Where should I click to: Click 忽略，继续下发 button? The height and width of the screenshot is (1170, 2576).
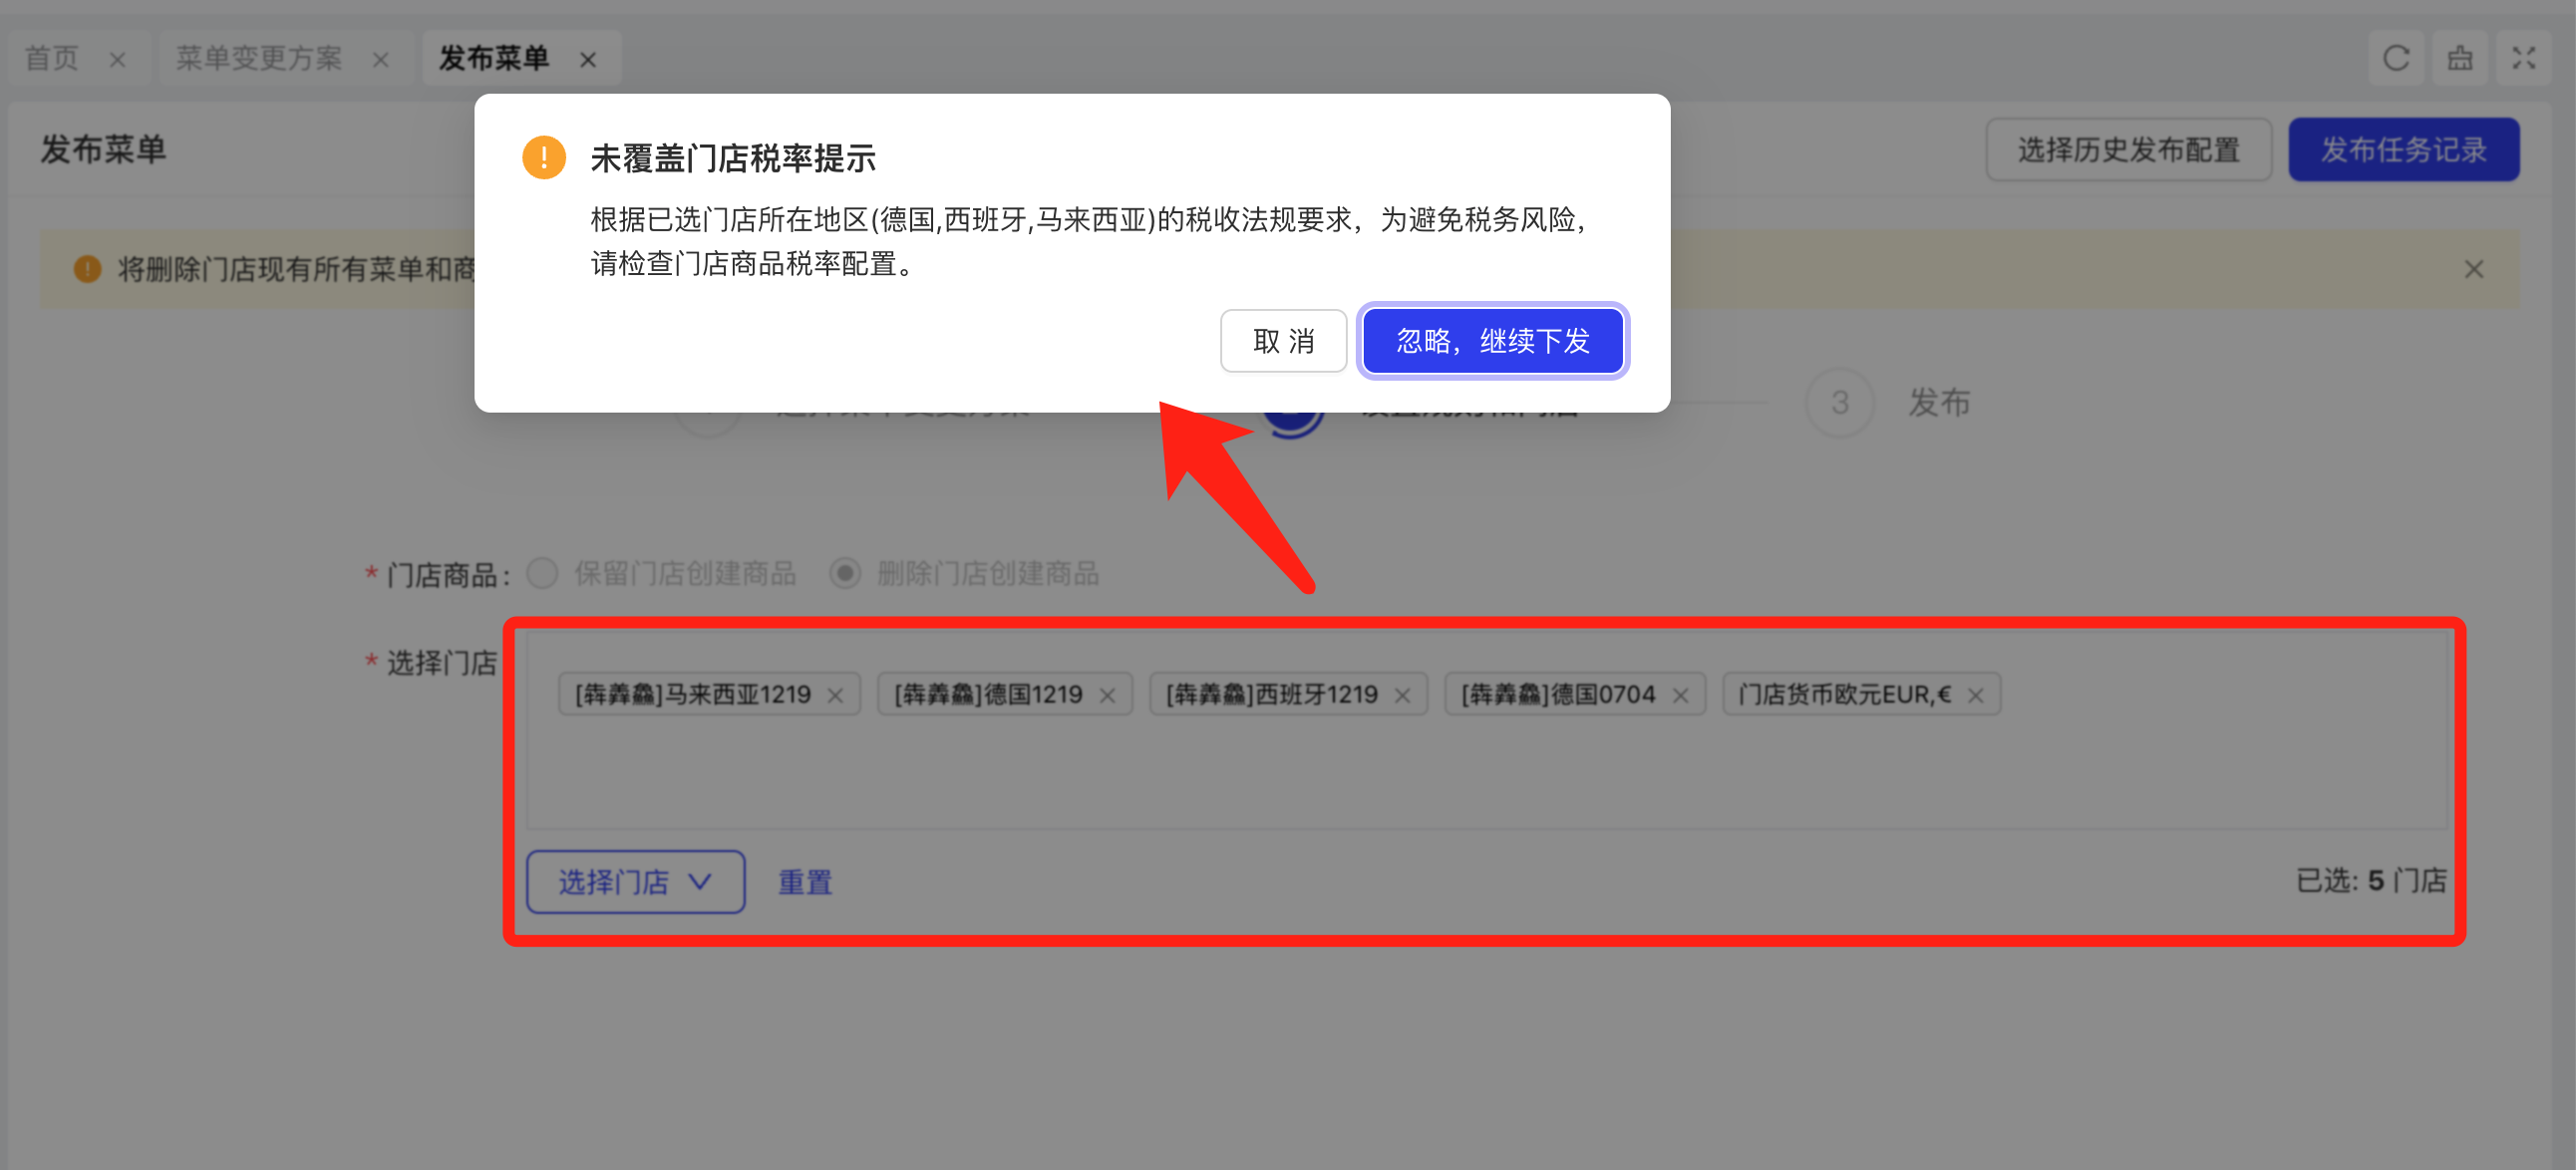click(1492, 341)
